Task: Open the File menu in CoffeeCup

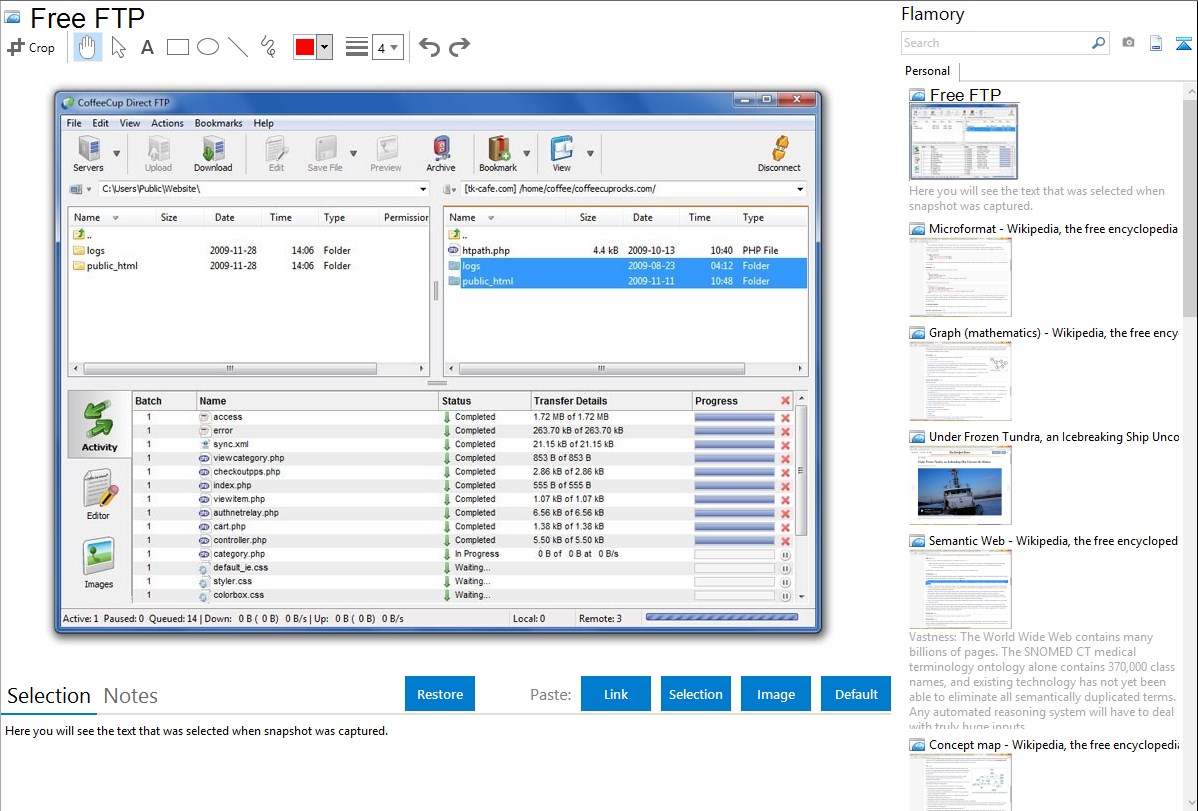Action: [74, 123]
